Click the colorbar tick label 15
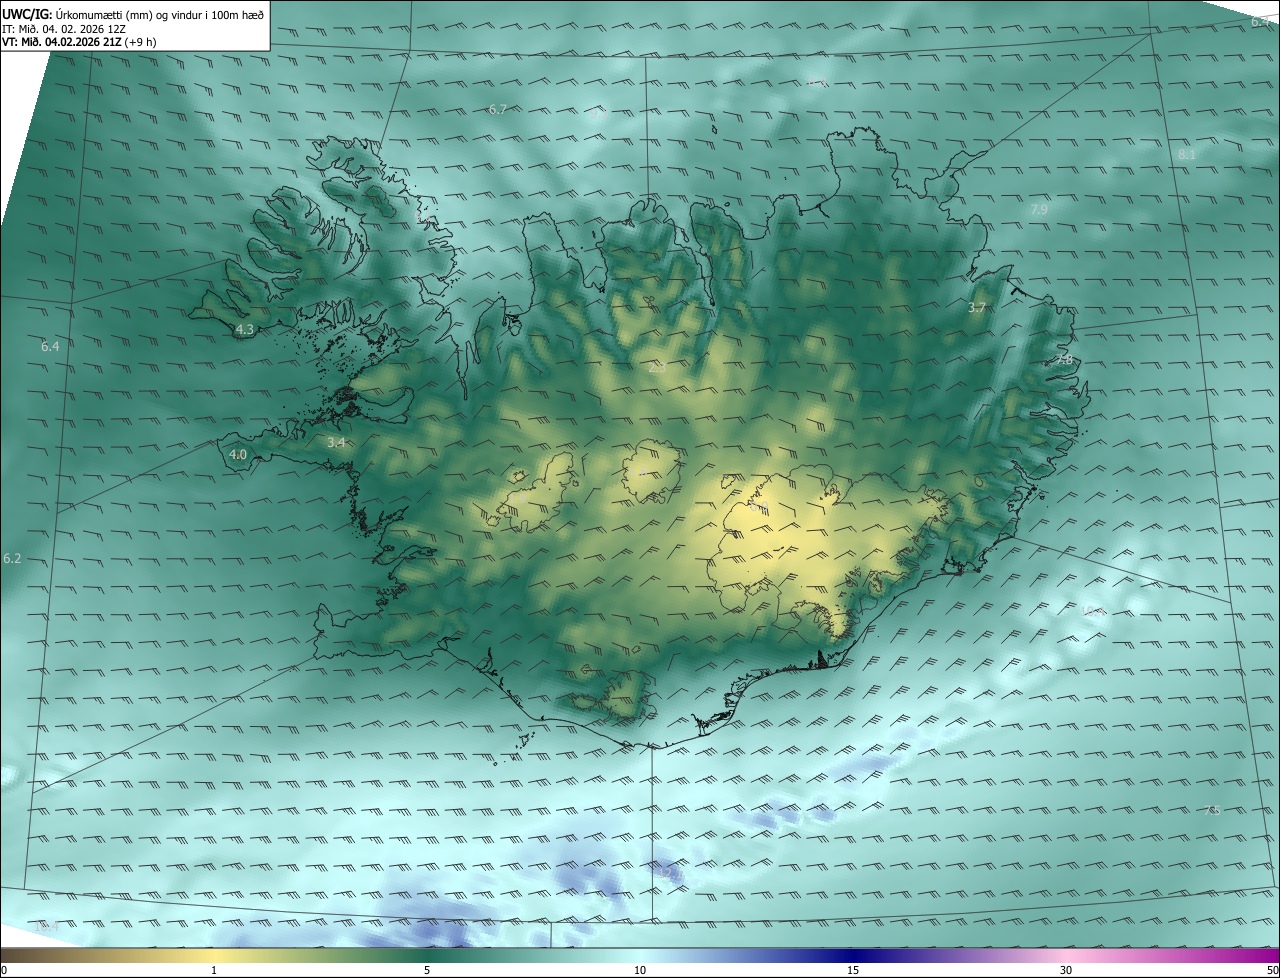Image resolution: width=1280 pixels, height=978 pixels. [x=853, y=970]
